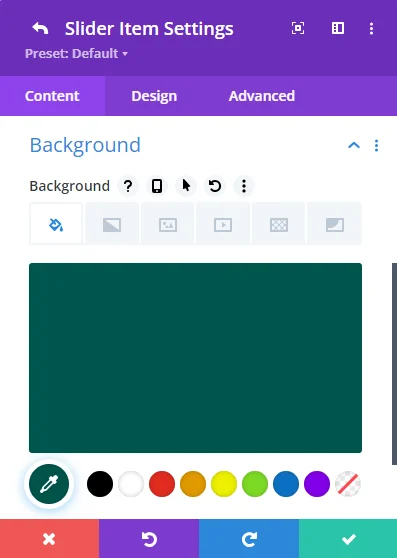Choose the yellow color swatch
The height and width of the screenshot is (558, 397).
click(x=224, y=484)
